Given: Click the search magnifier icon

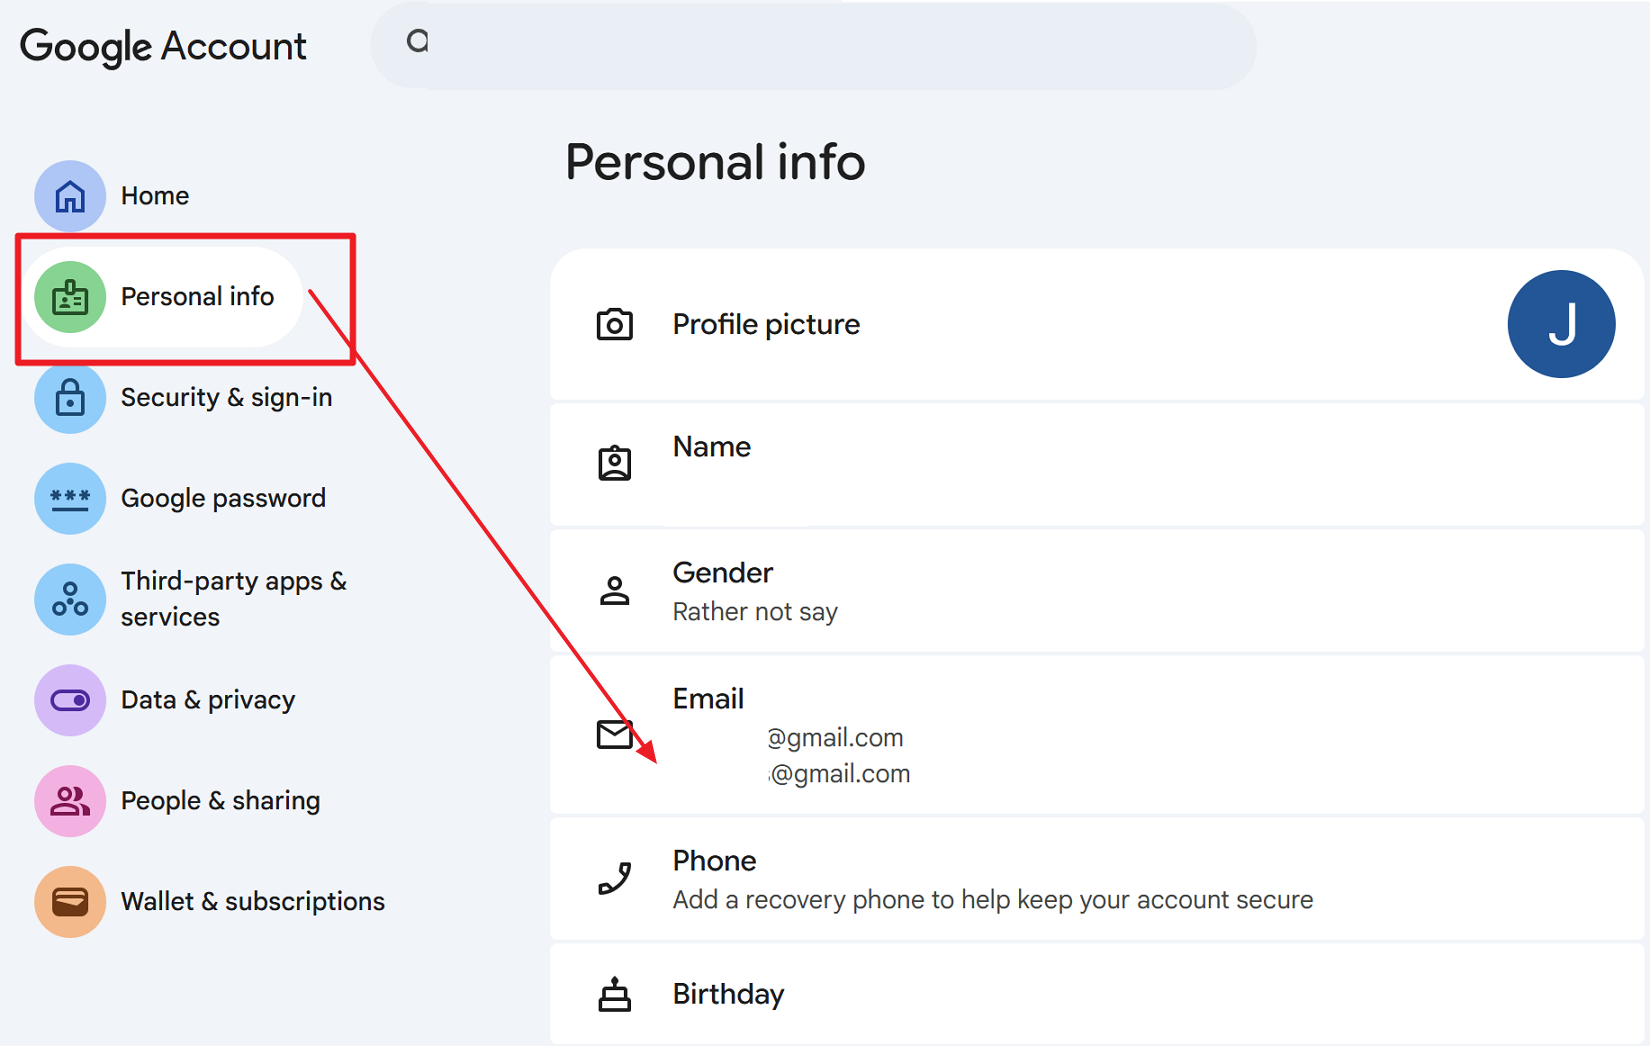Looking at the screenshot, I should 418,42.
